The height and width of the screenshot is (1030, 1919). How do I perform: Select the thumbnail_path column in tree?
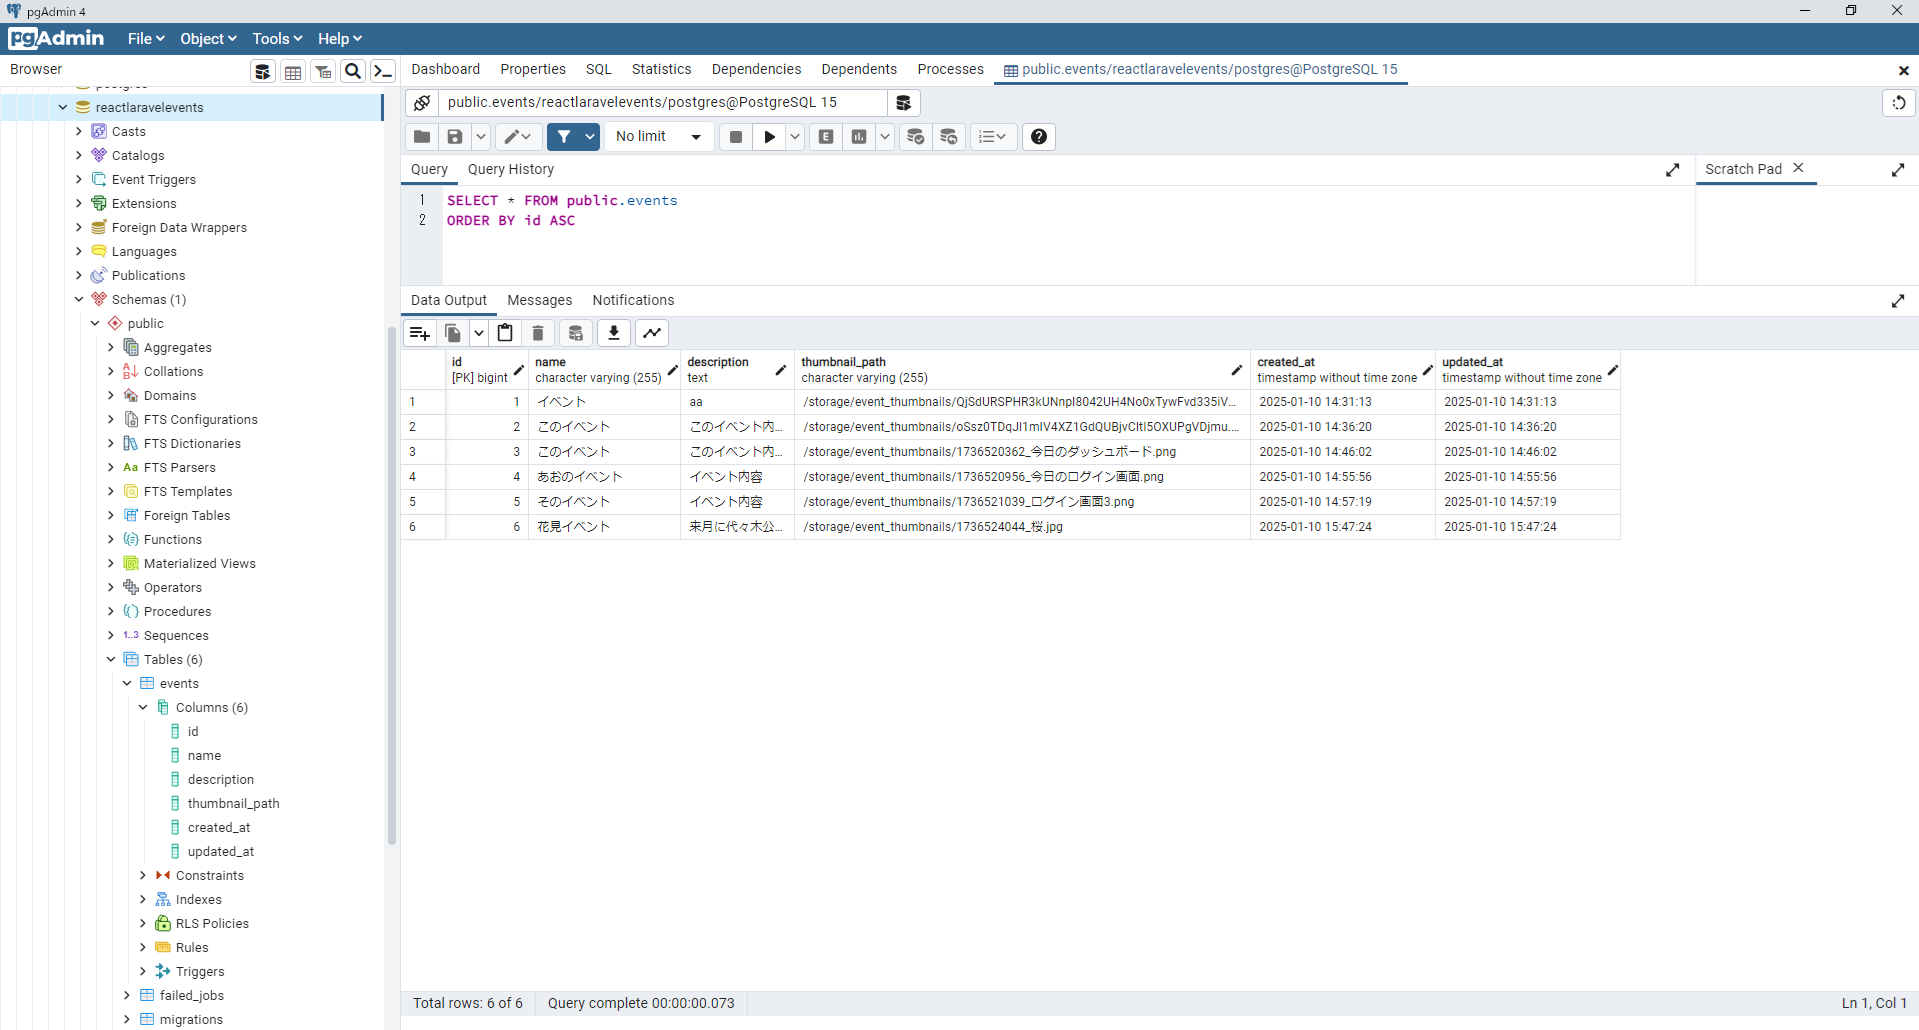pyautogui.click(x=233, y=803)
